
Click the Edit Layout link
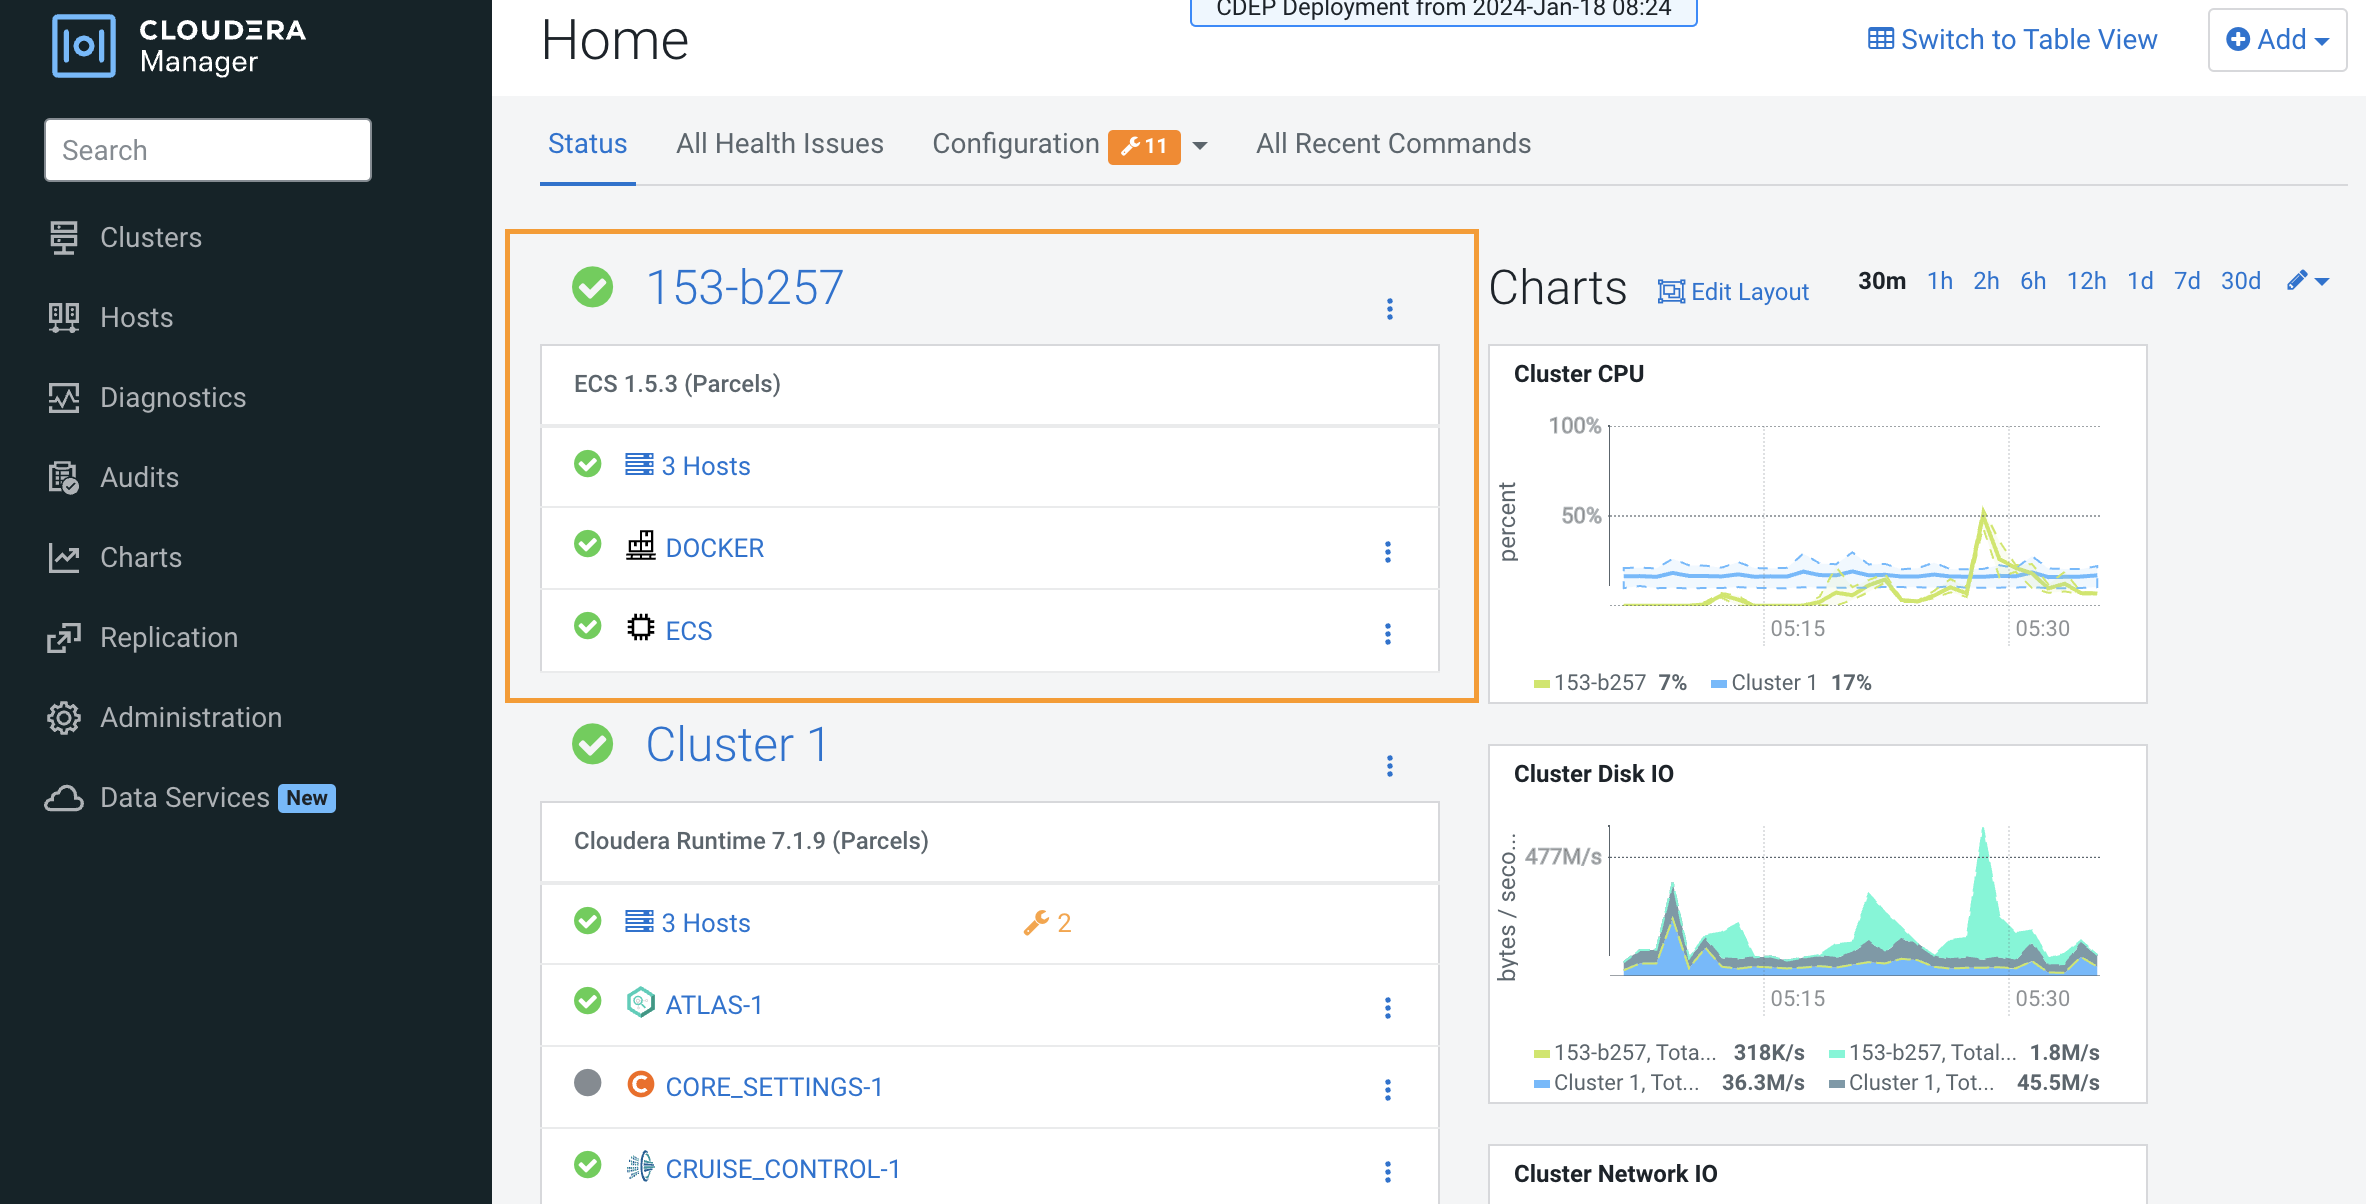coord(1734,292)
